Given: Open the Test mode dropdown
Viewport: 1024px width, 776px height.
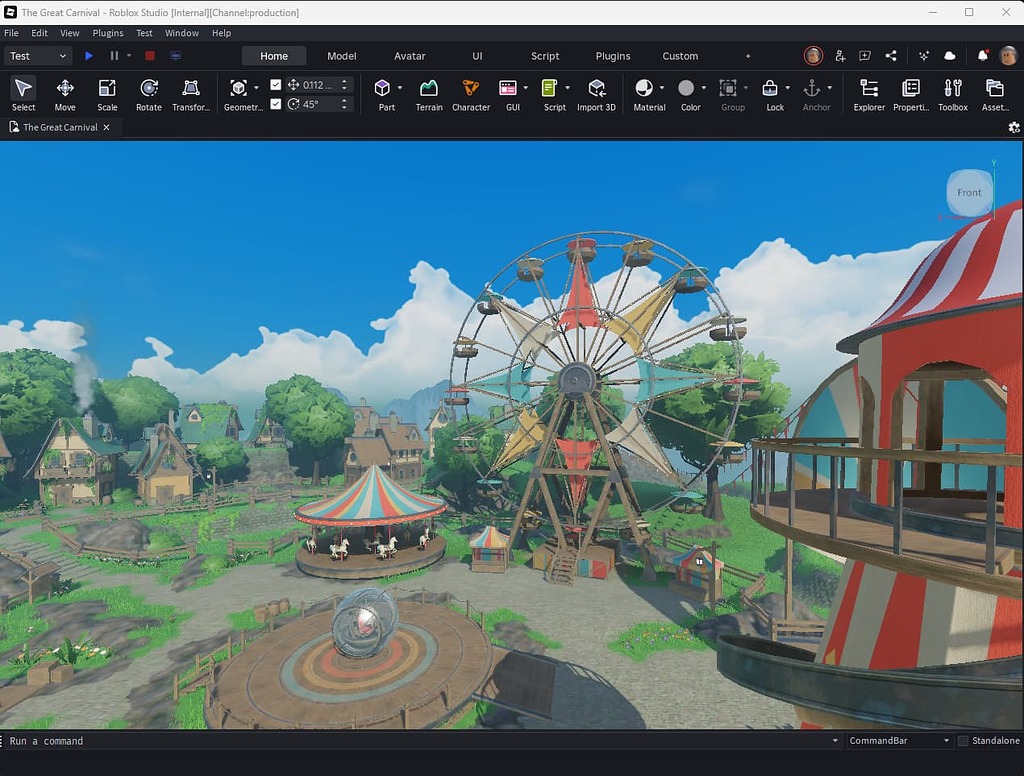Looking at the screenshot, I should (37, 56).
